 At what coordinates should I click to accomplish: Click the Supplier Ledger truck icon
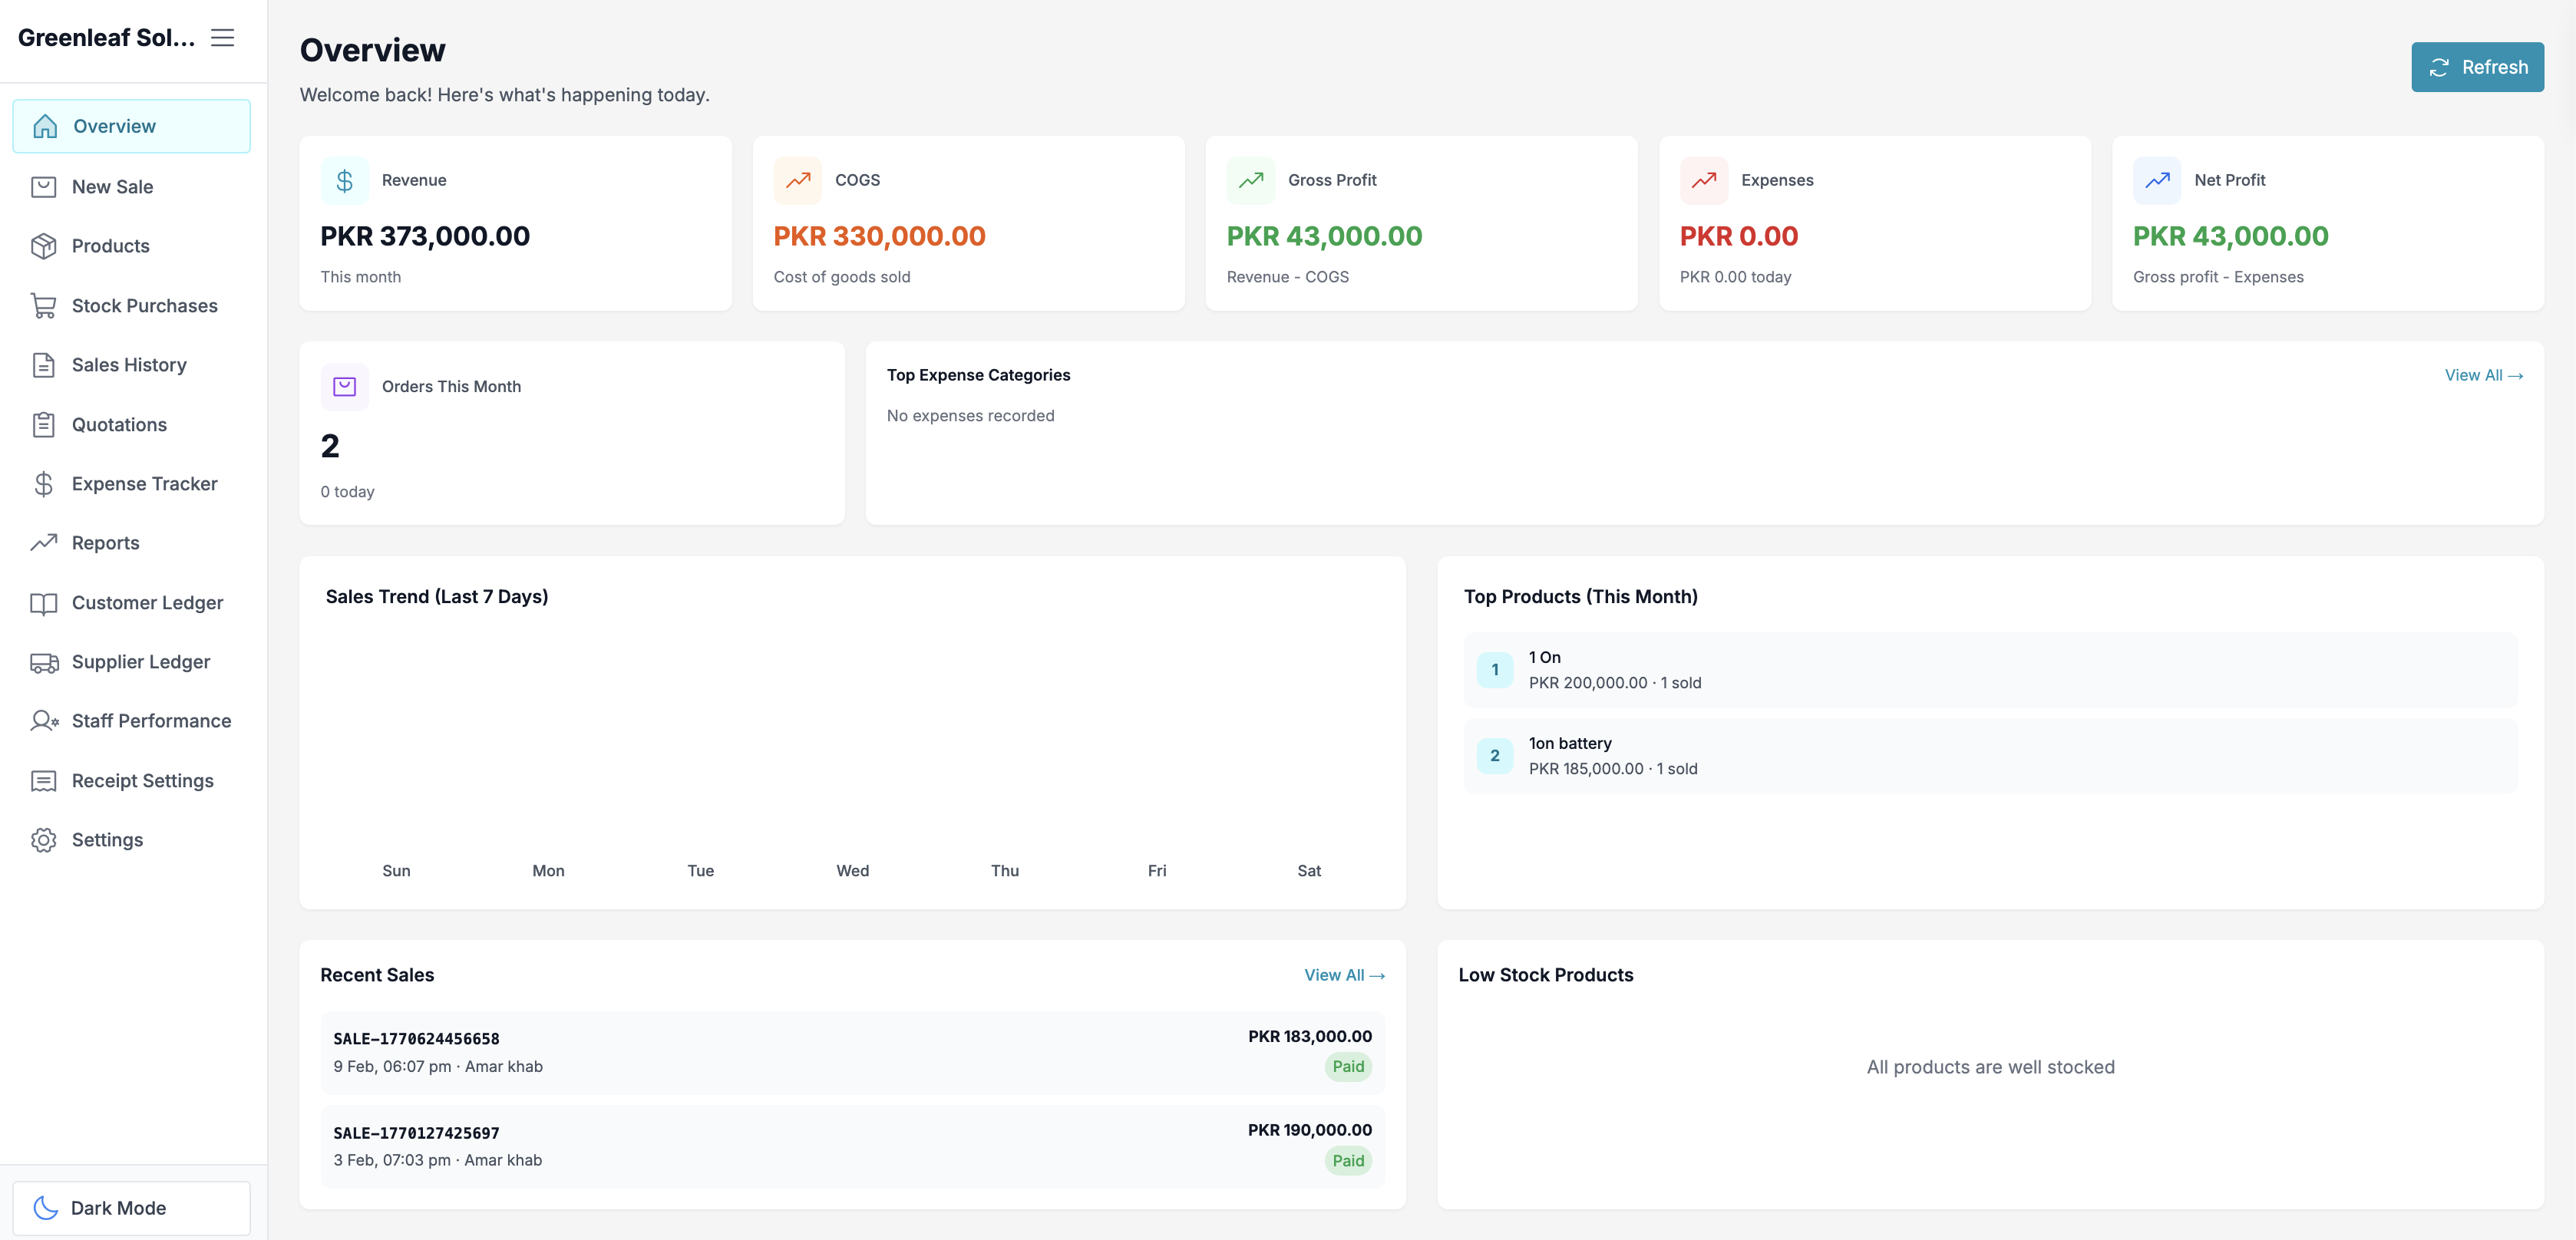[x=44, y=662]
